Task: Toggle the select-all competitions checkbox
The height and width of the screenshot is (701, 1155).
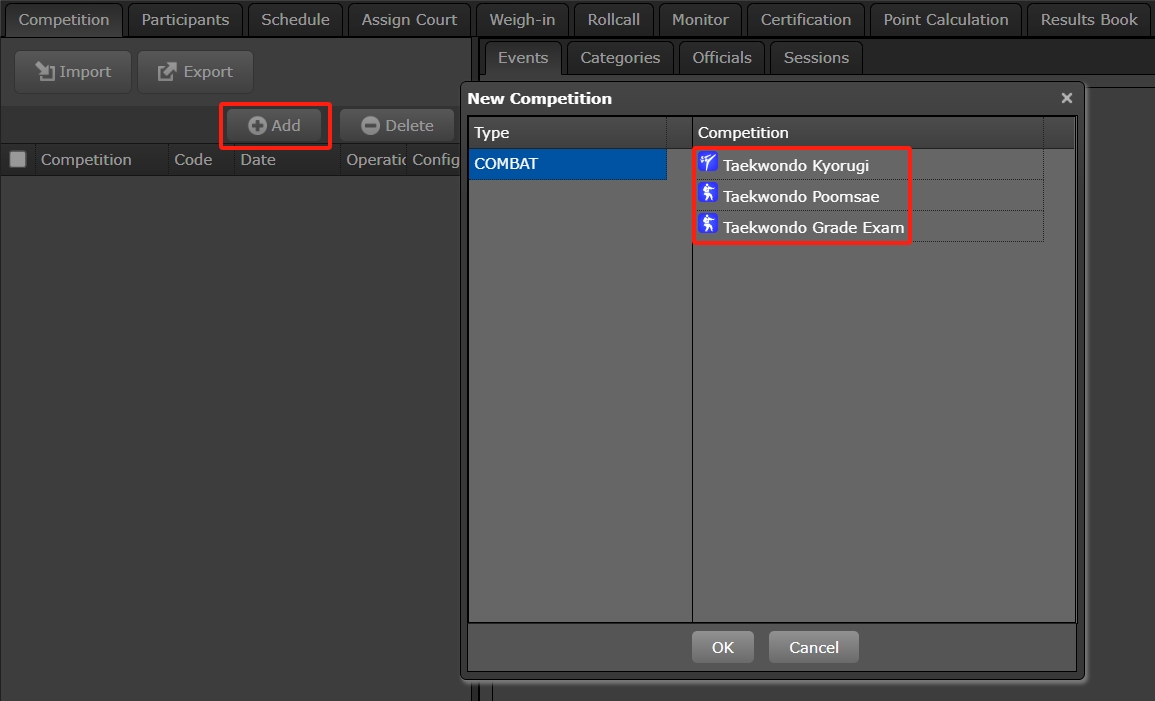Action: 18,160
